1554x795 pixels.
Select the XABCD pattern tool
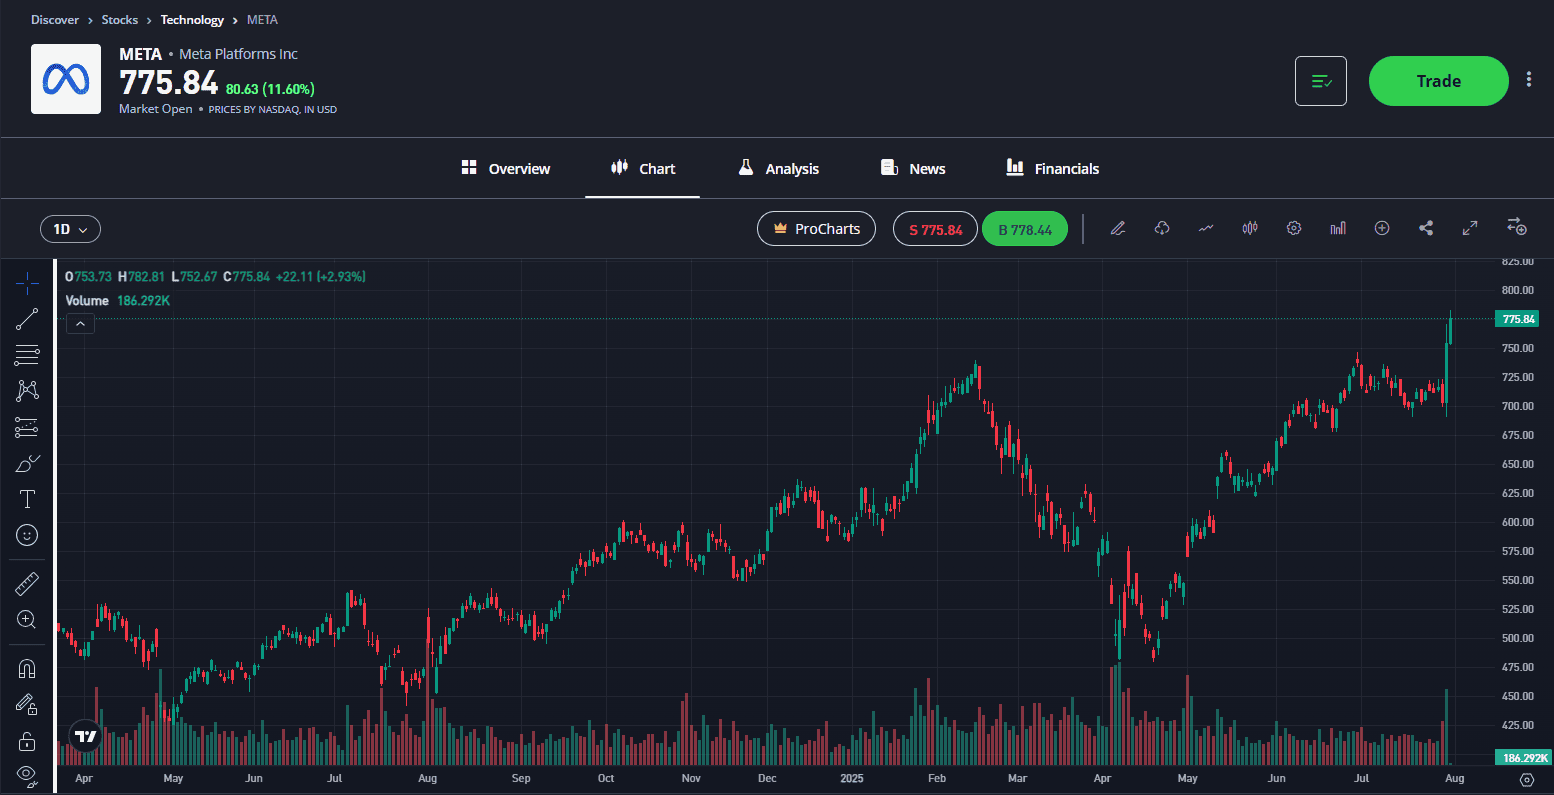click(27, 391)
